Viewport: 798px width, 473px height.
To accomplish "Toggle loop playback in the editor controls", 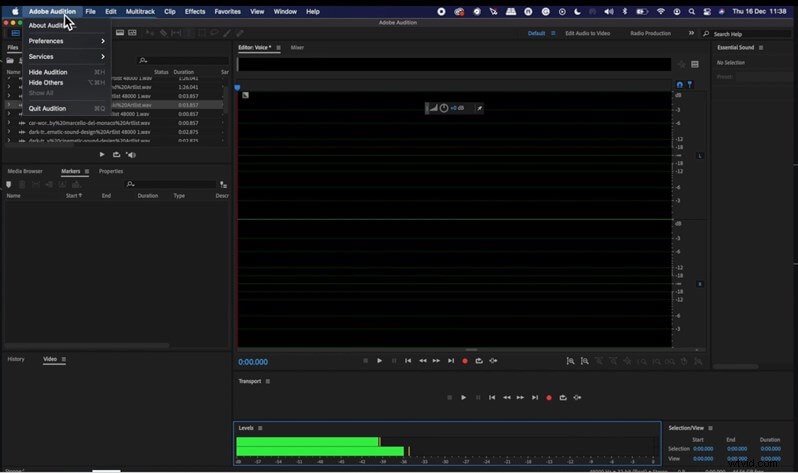I will click(x=479, y=360).
